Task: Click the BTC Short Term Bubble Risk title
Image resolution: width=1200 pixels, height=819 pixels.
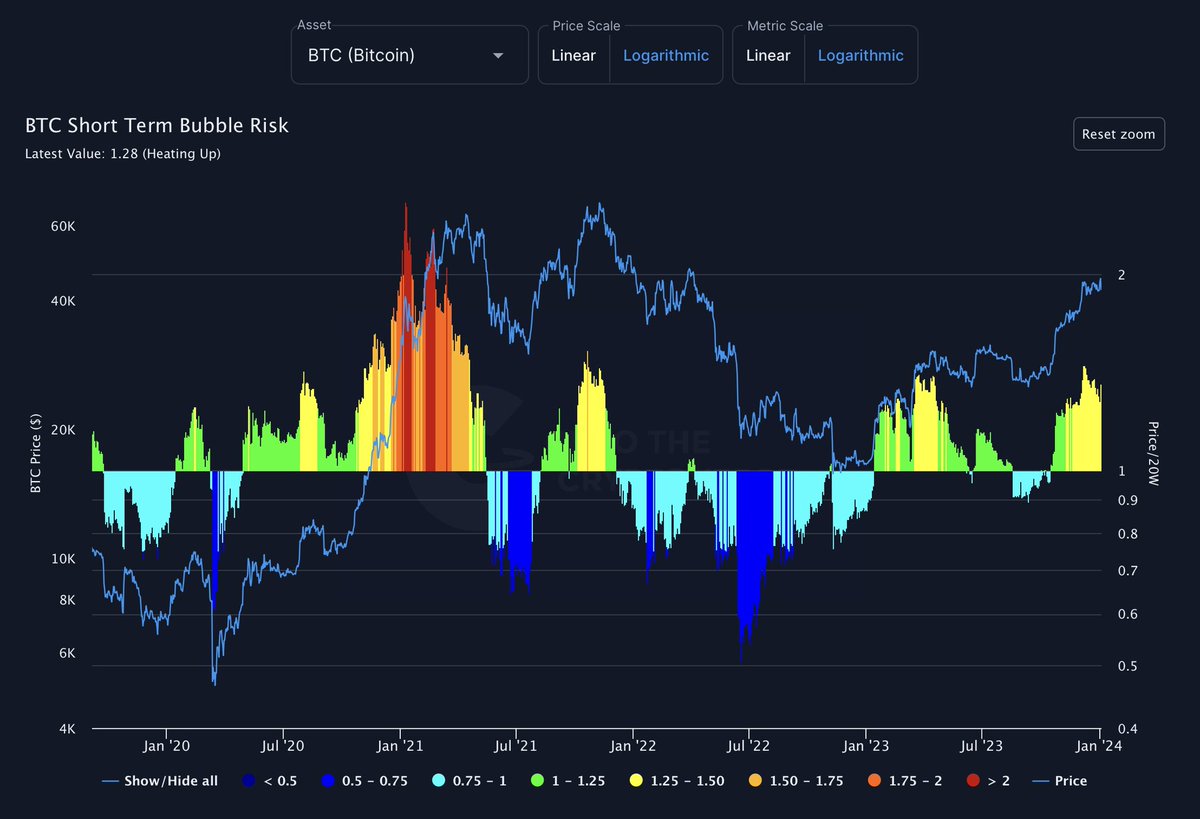Action: (x=157, y=126)
